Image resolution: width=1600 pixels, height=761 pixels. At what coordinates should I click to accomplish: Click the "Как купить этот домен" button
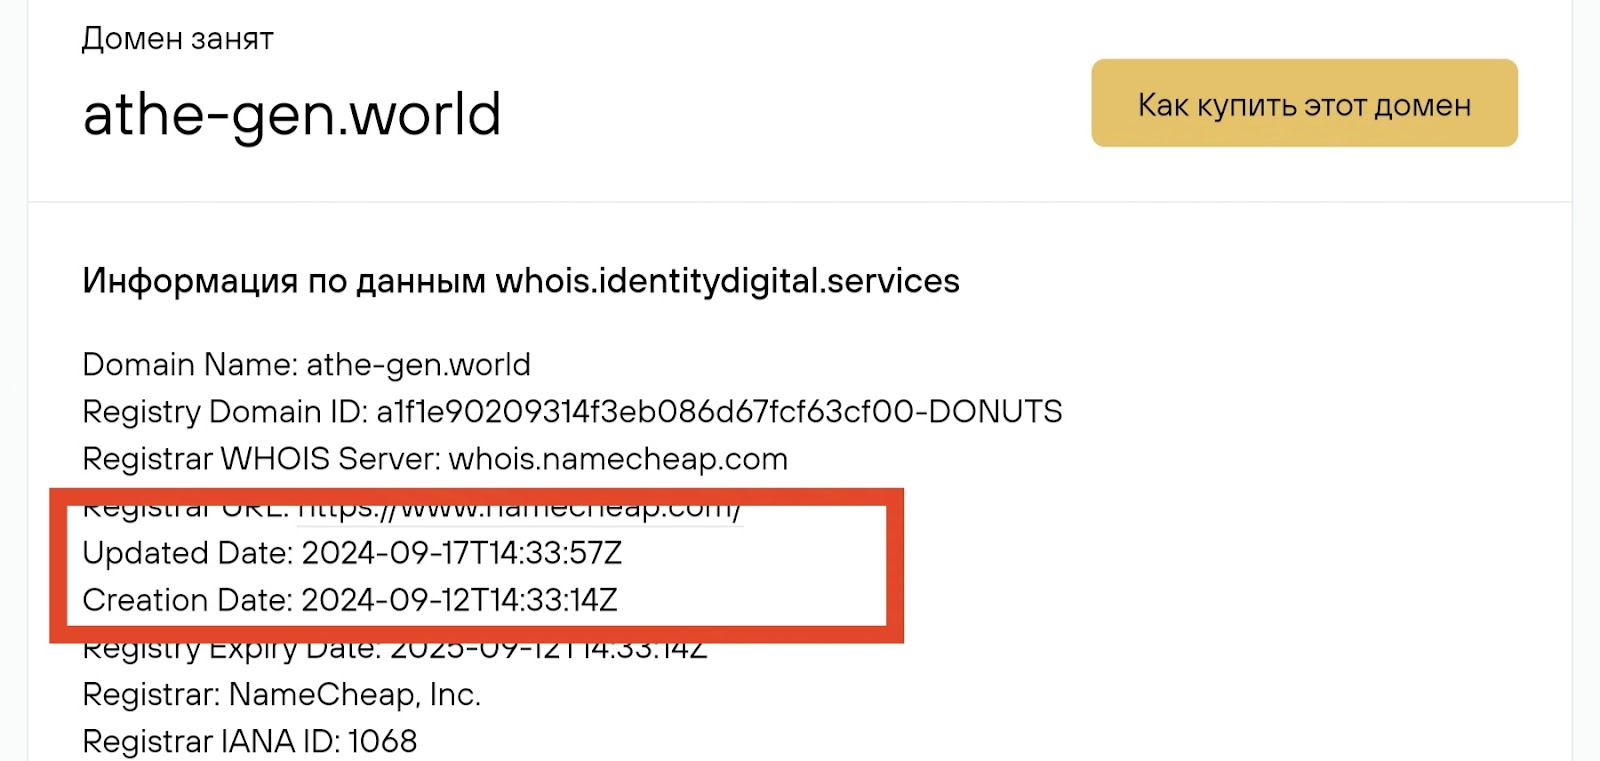pyautogui.click(x=1304, y=103)
